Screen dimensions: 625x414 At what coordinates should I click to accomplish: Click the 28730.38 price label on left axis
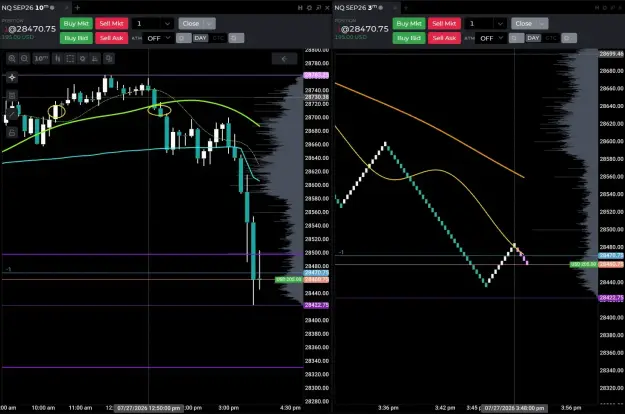(x=317, y=97)
